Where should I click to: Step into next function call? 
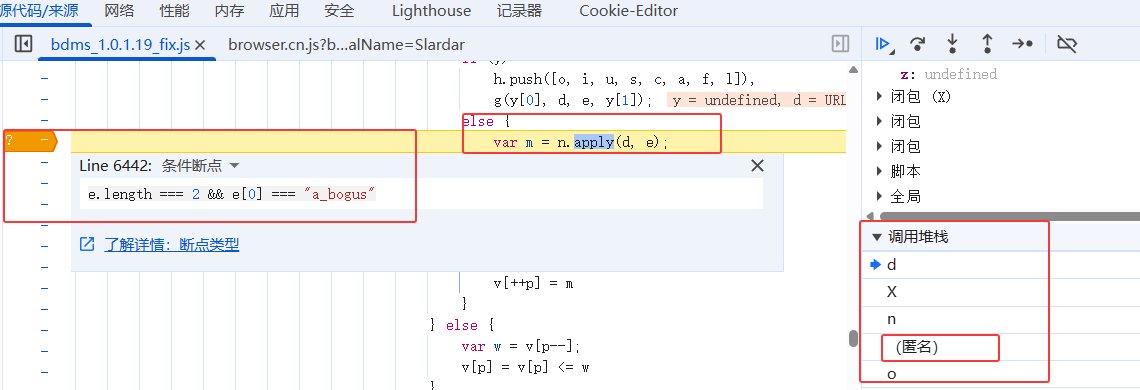pyautogui.click(x=952, y=44)
